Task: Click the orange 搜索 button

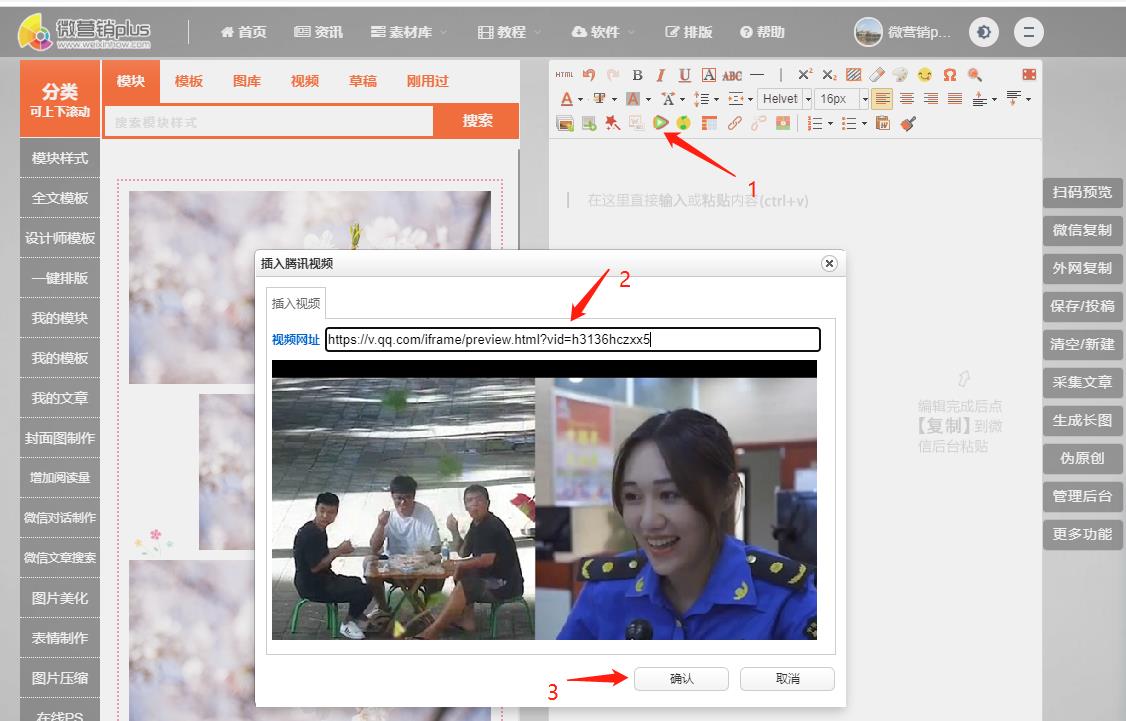Action: [x=478, y=121]
